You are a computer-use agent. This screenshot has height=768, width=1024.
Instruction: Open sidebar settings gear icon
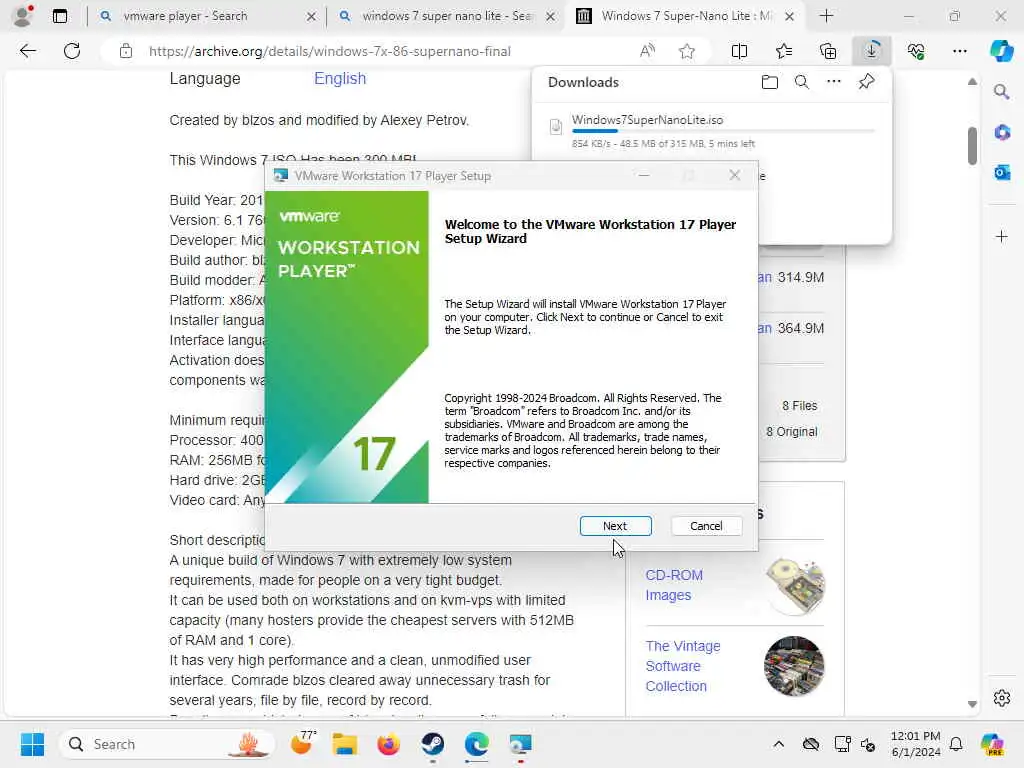[1001, 698]
